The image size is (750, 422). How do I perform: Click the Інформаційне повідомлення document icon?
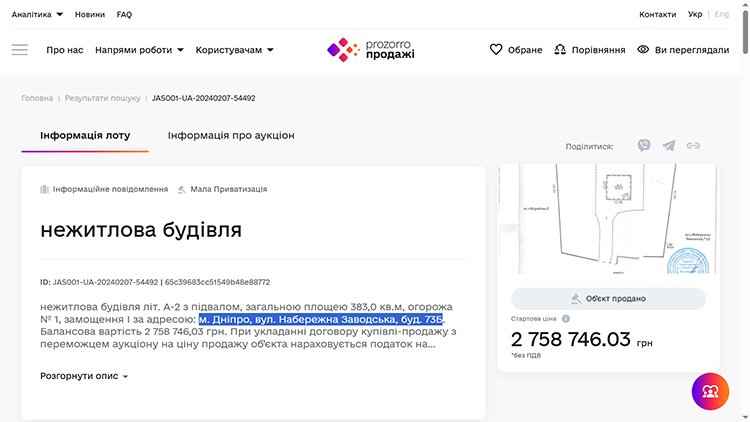pos(44,189)
